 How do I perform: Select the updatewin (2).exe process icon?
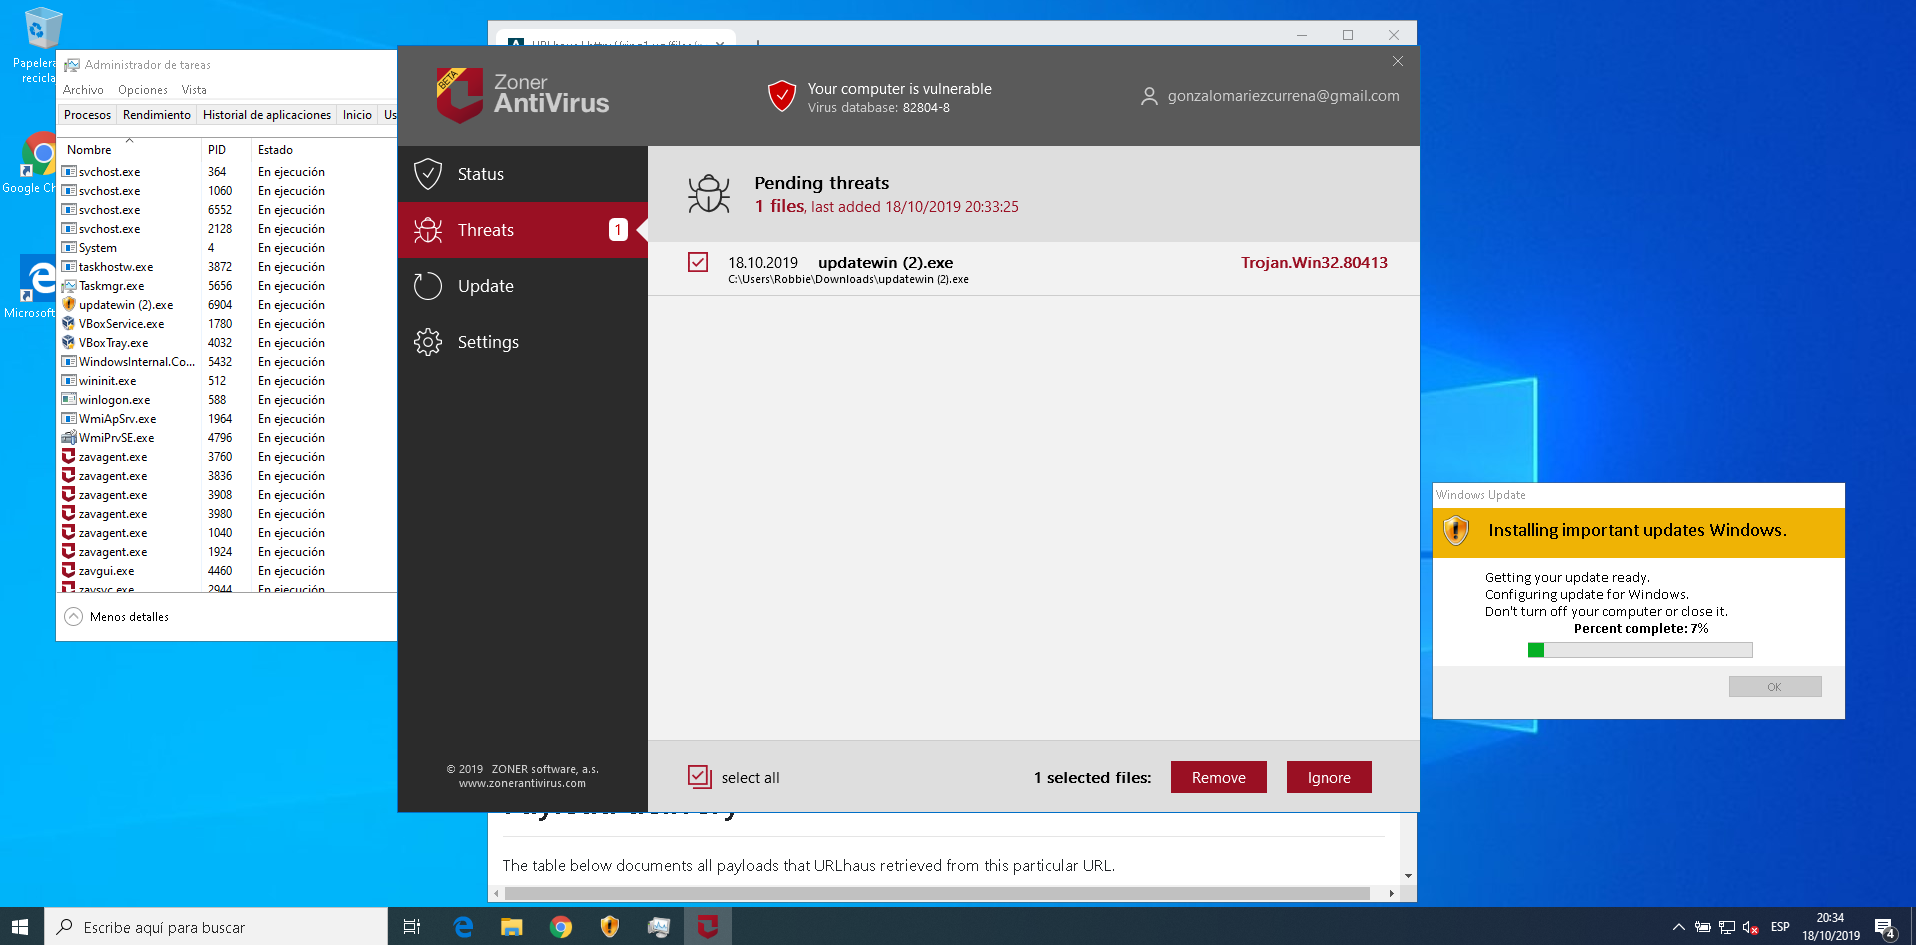coord(69,304)
